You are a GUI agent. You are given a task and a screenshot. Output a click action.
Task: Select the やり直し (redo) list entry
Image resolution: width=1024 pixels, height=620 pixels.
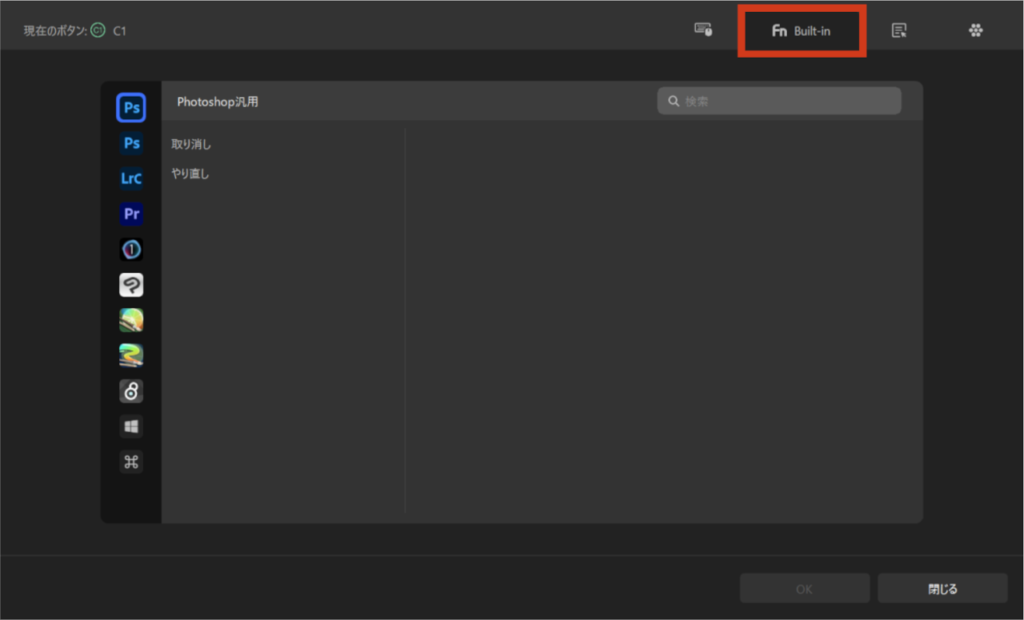click(x=191, y=174)
